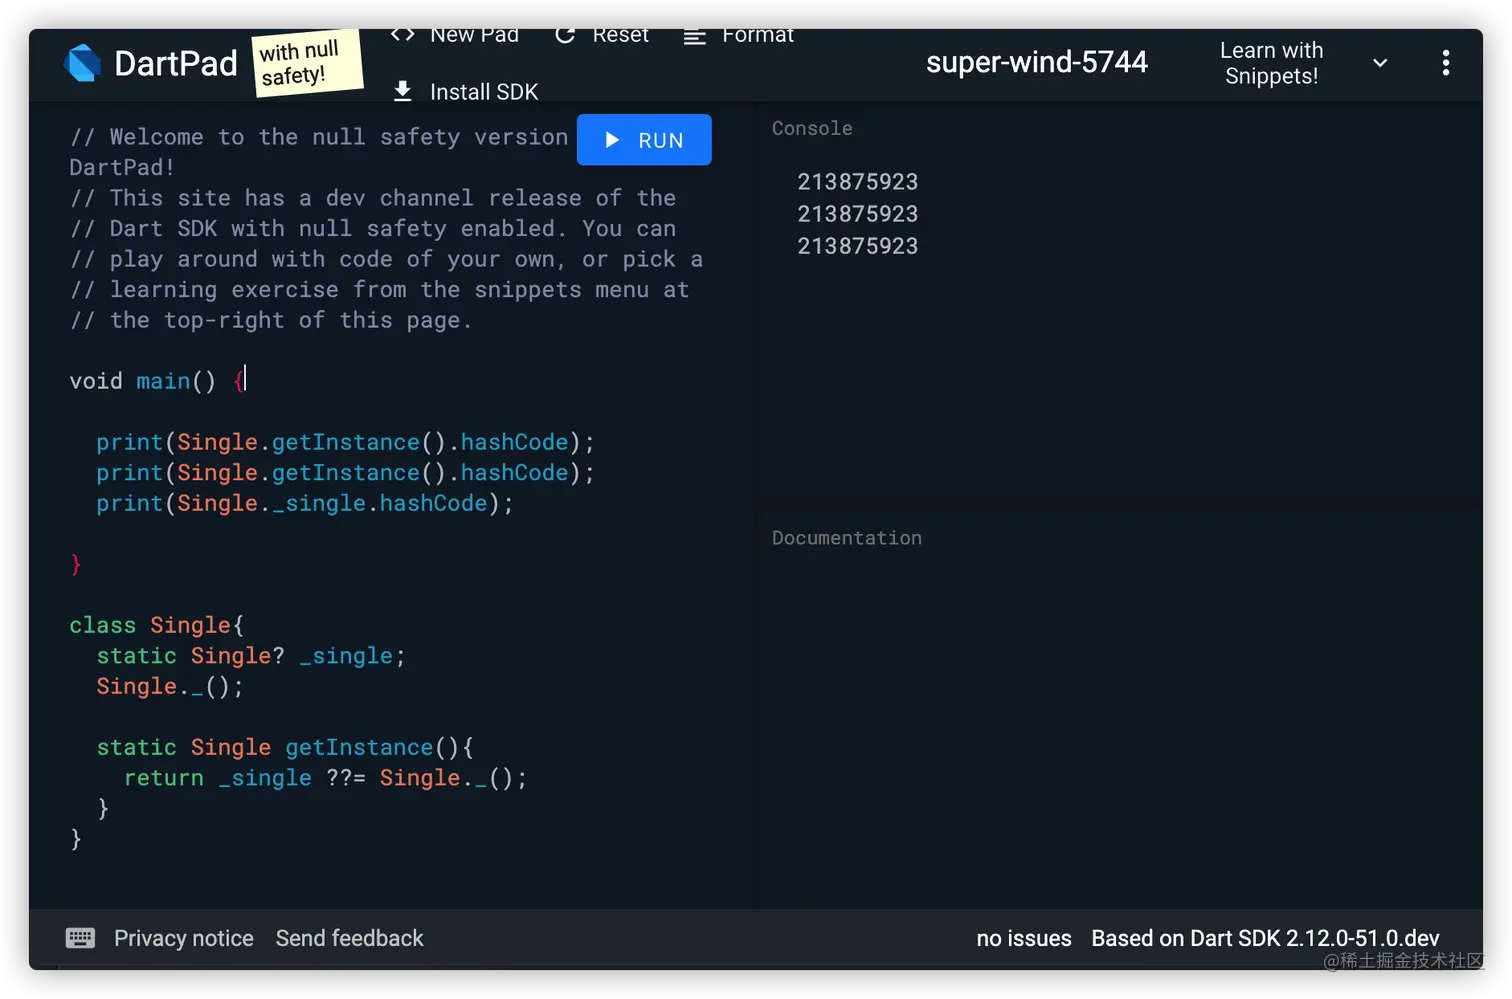This screenshot has width=1512, height=999.
Task: Open the three-dot overflow menu
Action: coord(1445,63)
